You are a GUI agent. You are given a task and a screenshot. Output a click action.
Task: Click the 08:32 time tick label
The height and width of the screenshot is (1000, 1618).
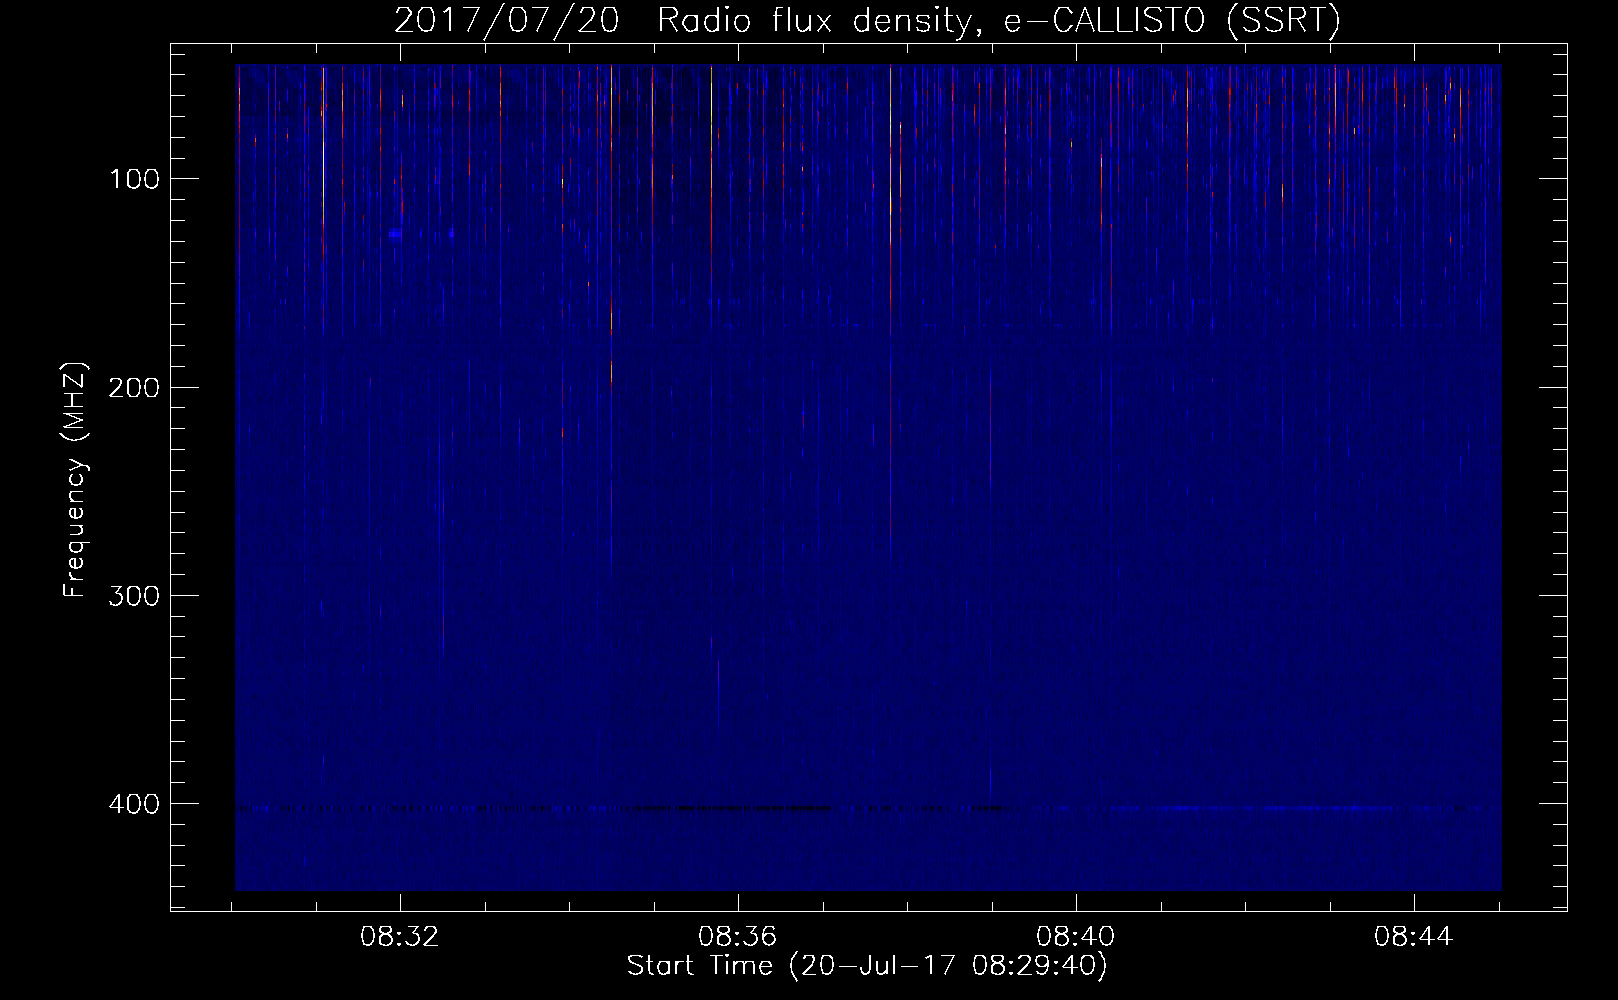point(400,937)
